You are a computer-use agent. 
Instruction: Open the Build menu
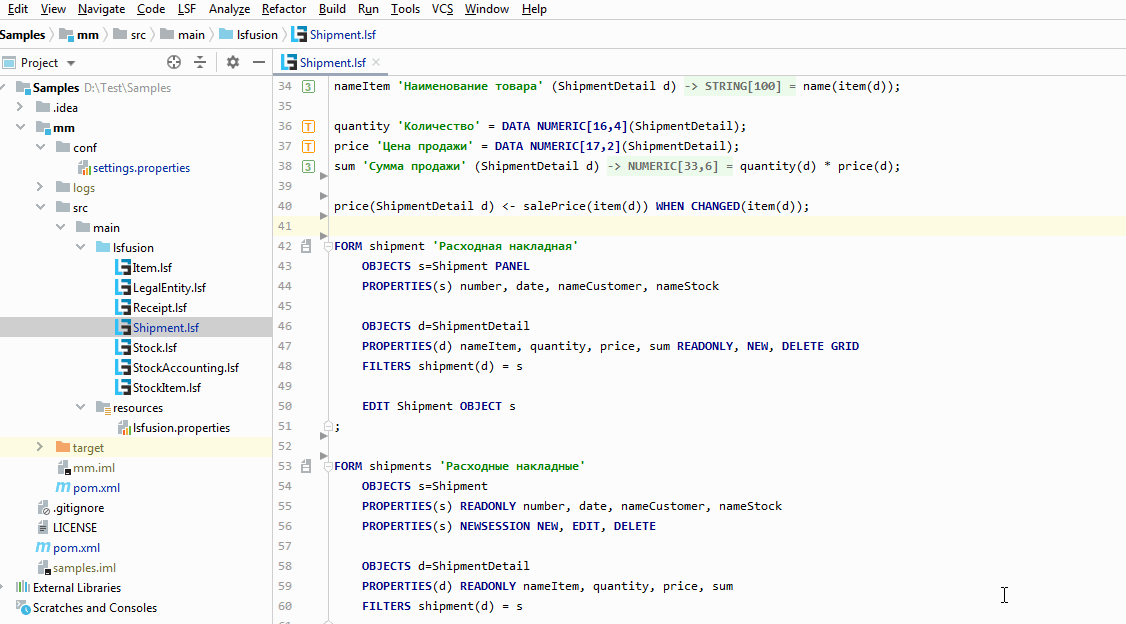point(332,9)
